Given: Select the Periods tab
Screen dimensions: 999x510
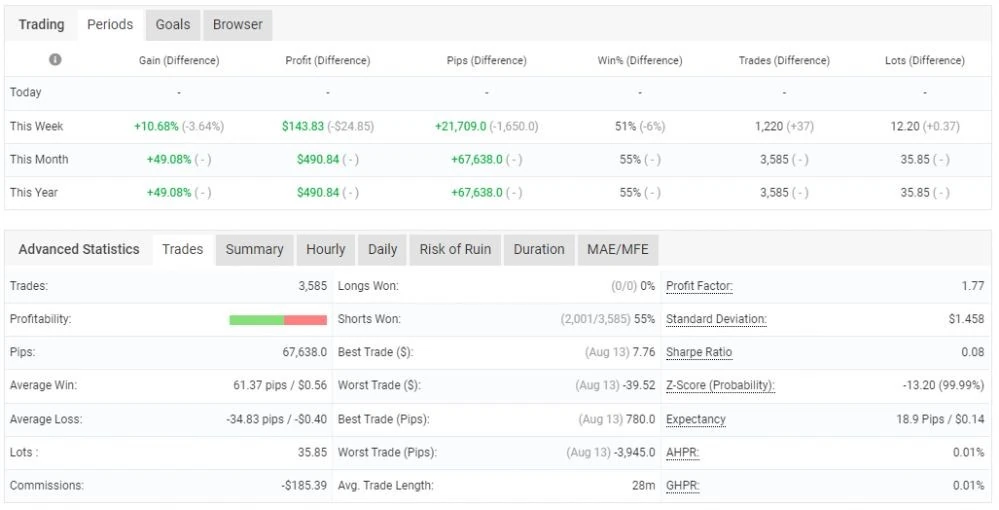Looking at the screenshot, I should 110,25.
